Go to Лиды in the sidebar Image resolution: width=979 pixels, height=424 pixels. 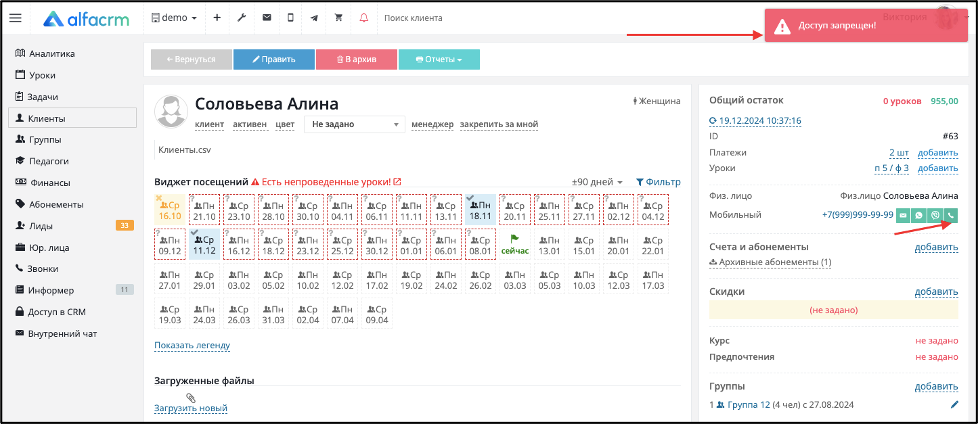pos(41,225)
